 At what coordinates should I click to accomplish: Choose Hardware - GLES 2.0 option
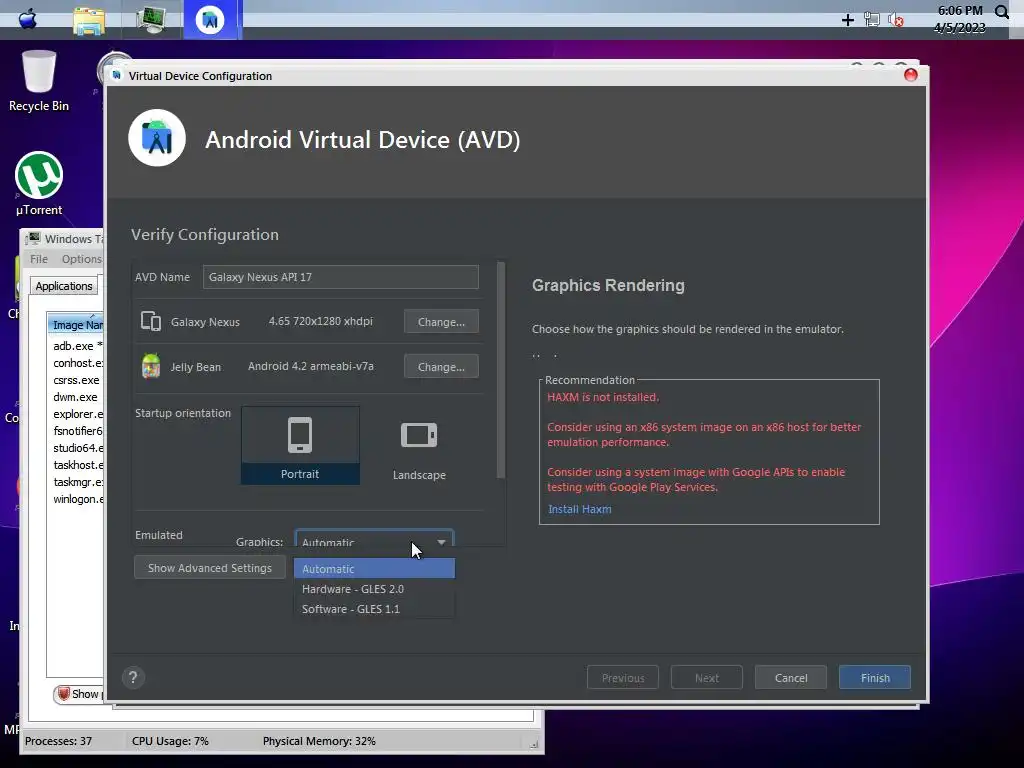pyautogui.click(x=374, y=589)
